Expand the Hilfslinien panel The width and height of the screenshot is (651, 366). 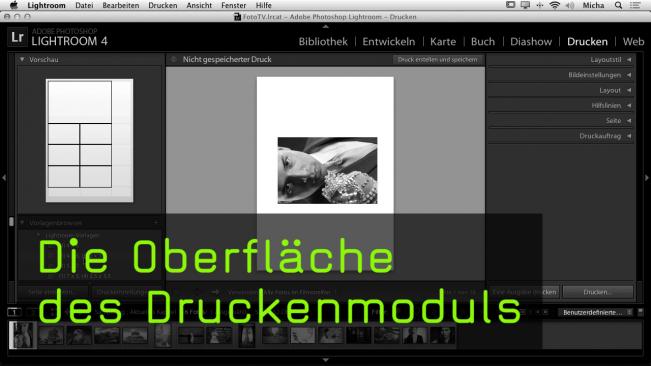pyautogui.click(x=629, y=105)
